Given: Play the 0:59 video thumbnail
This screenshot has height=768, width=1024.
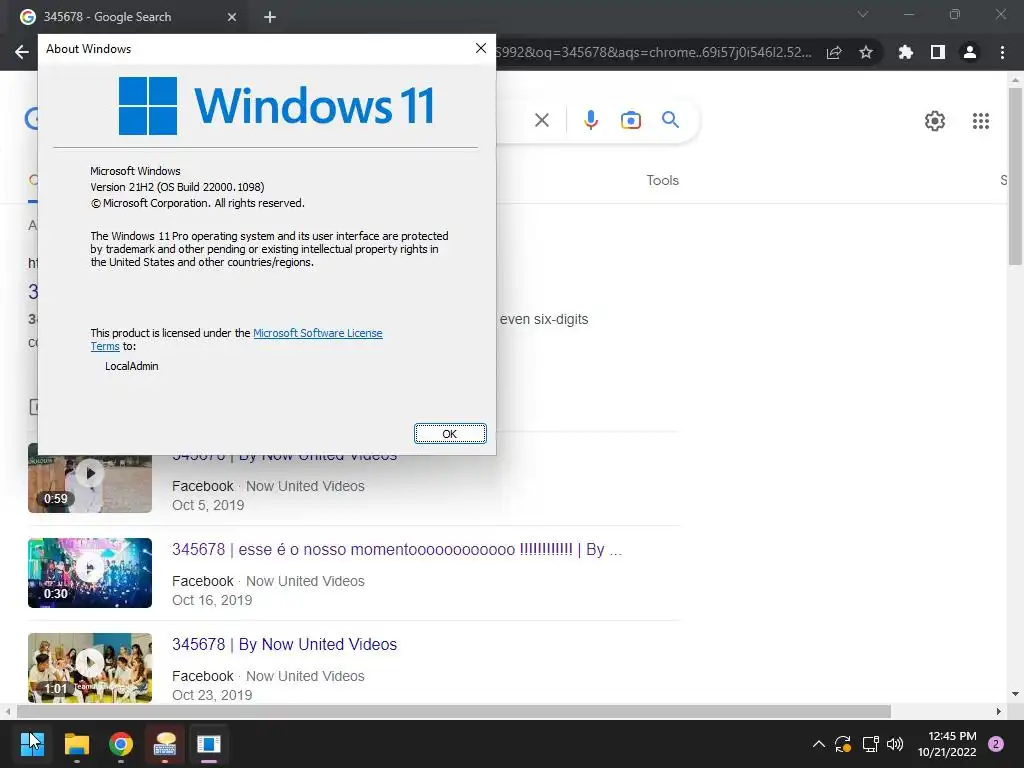Looking at the screenshot, I should click(x=90, y=477).
